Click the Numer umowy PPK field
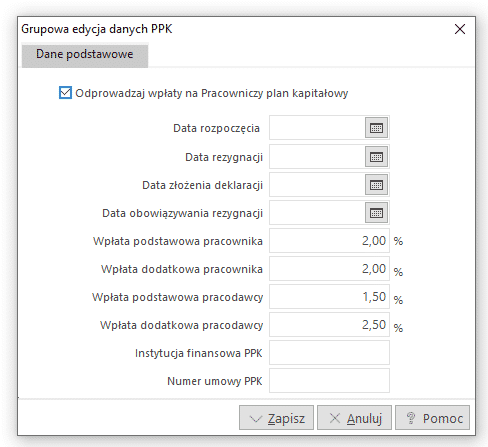Viewport: 488px width, 447px height. (x=329, y=381)
